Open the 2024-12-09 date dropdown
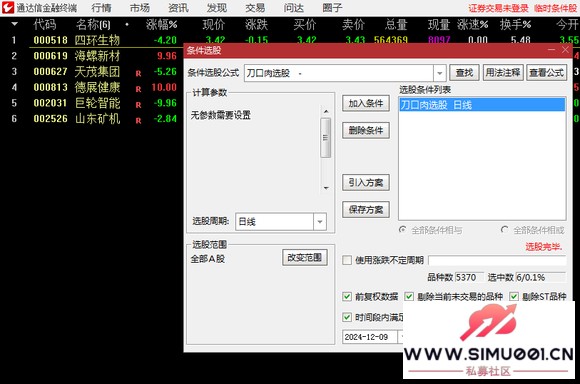The width and height of the screenshot is (580, 384). point(400,337)
